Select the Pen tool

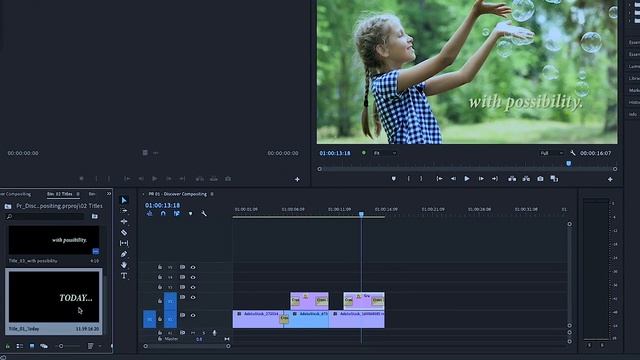pyautogui.click(x=124, y=254)
